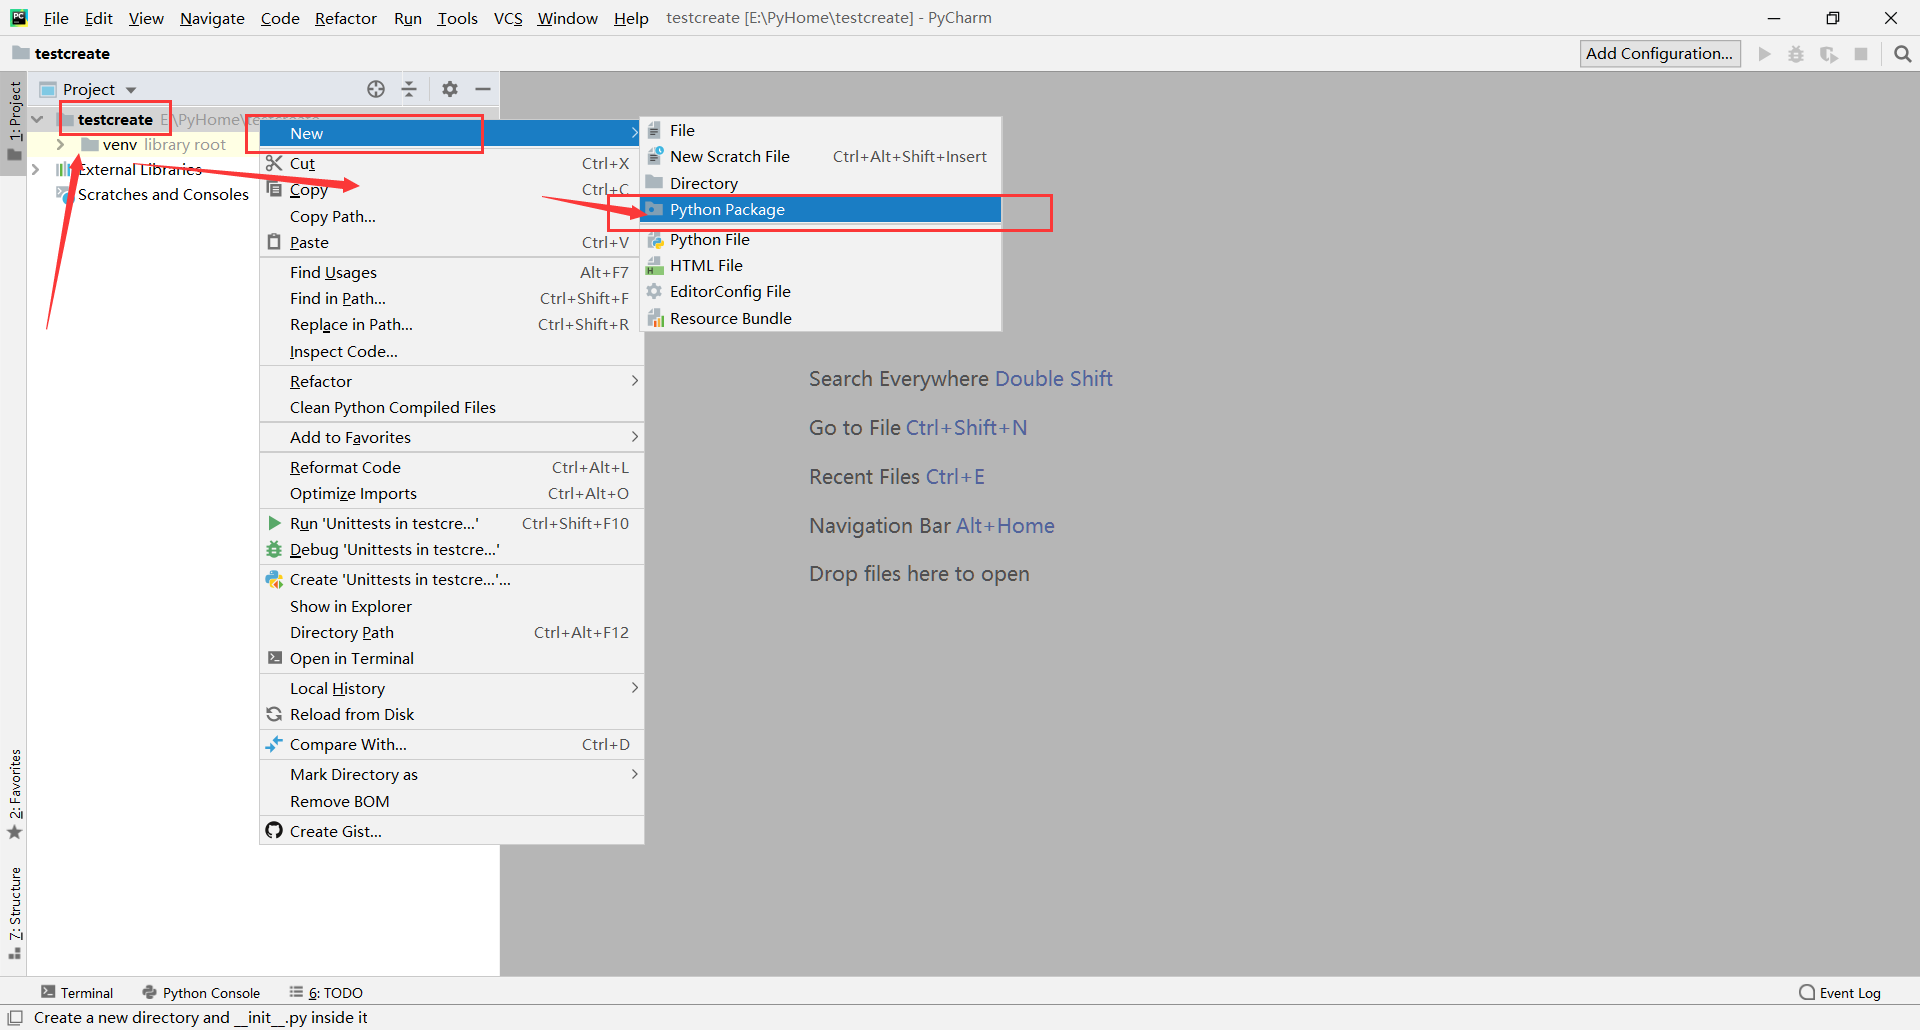Select New in context menu

tap(451, 133)
